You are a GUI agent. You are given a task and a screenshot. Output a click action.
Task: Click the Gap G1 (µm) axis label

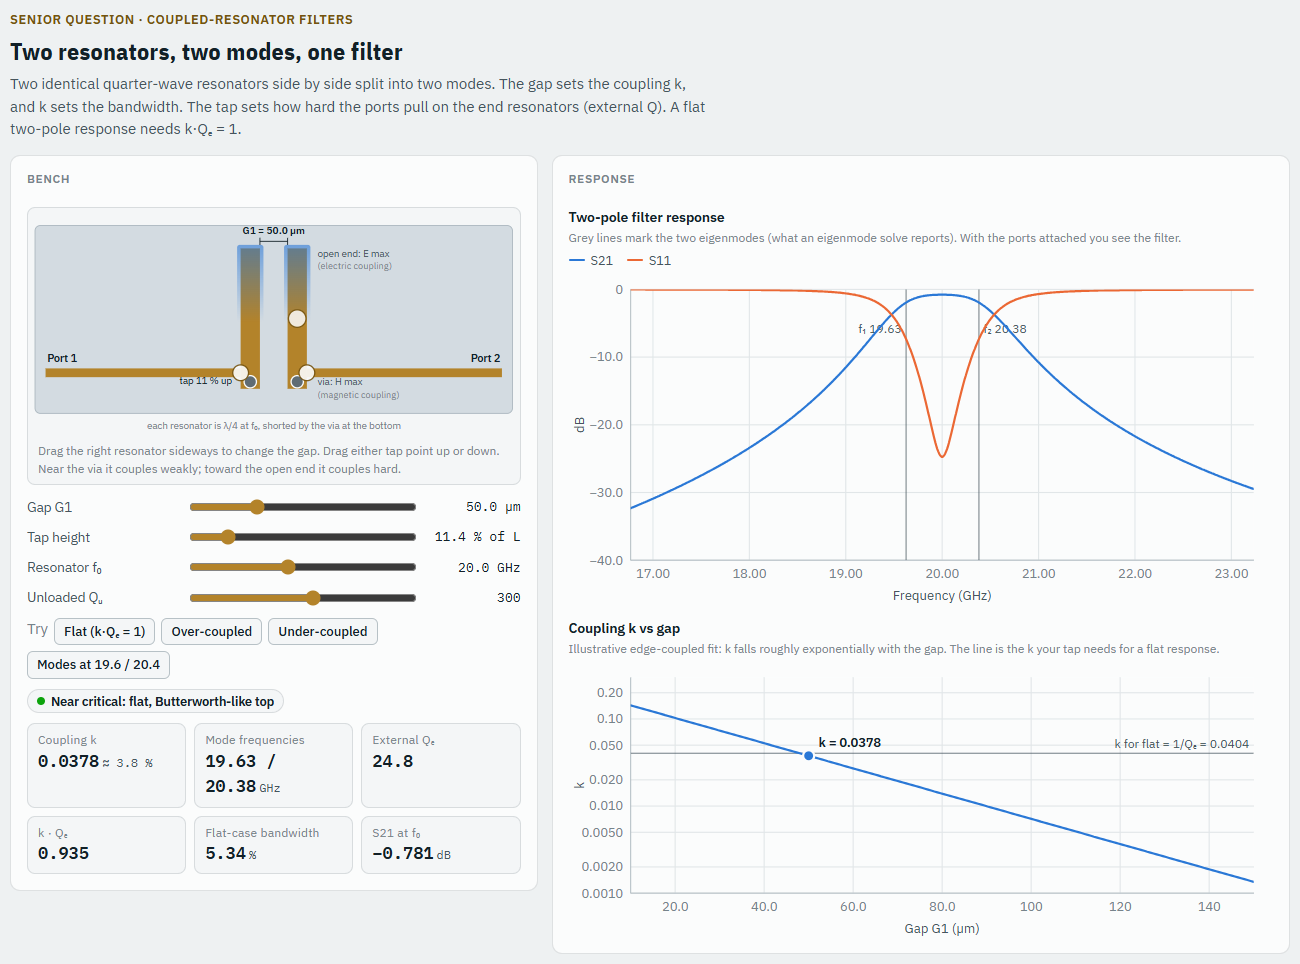[942, 928]
